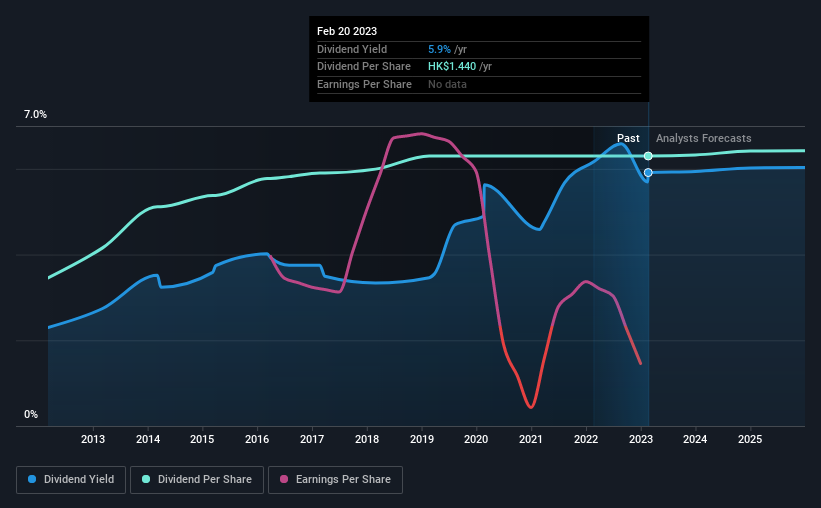Click the pink Earnings Per Share legend dot

[x=284, y=479]
